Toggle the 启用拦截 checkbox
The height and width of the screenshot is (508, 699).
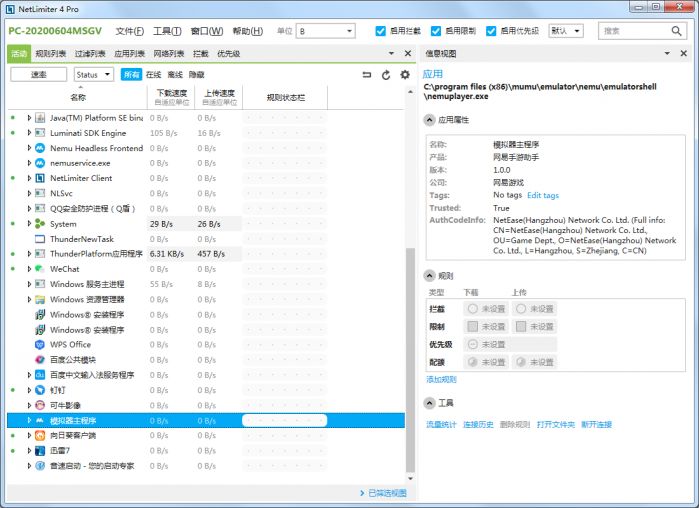click(380, 31)
